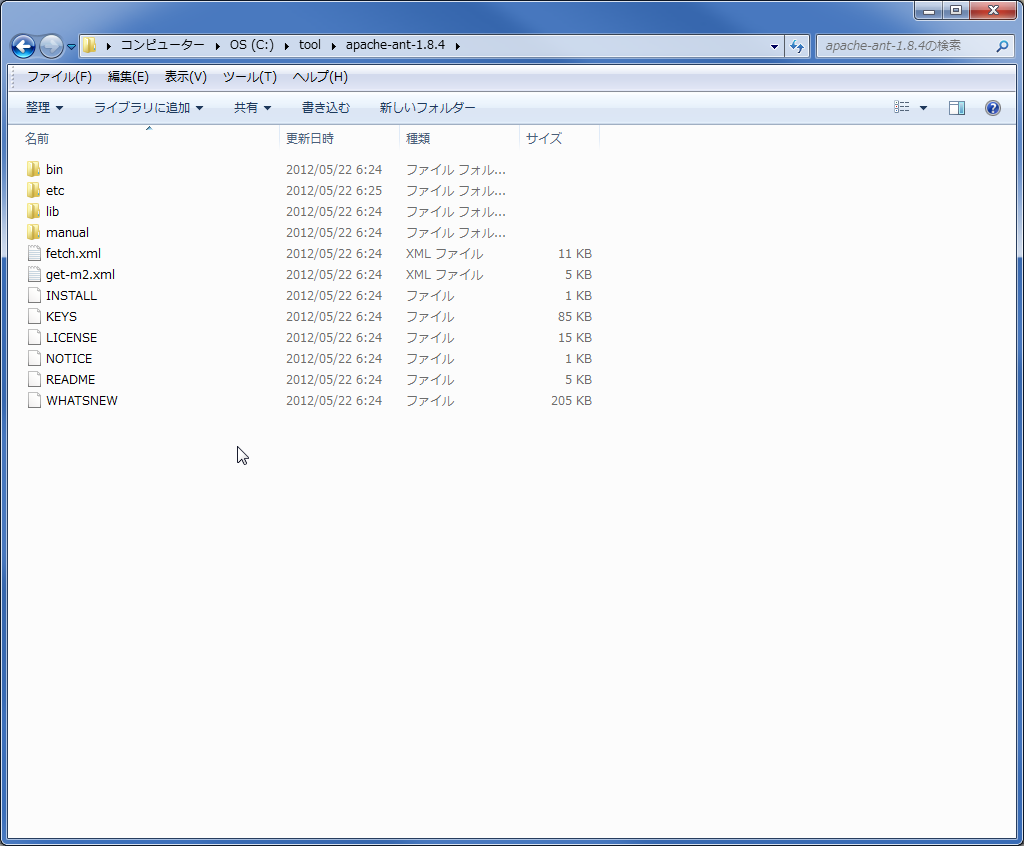
Task: Click the 11 KB size of fetch.xml
Action: [575, 253]
